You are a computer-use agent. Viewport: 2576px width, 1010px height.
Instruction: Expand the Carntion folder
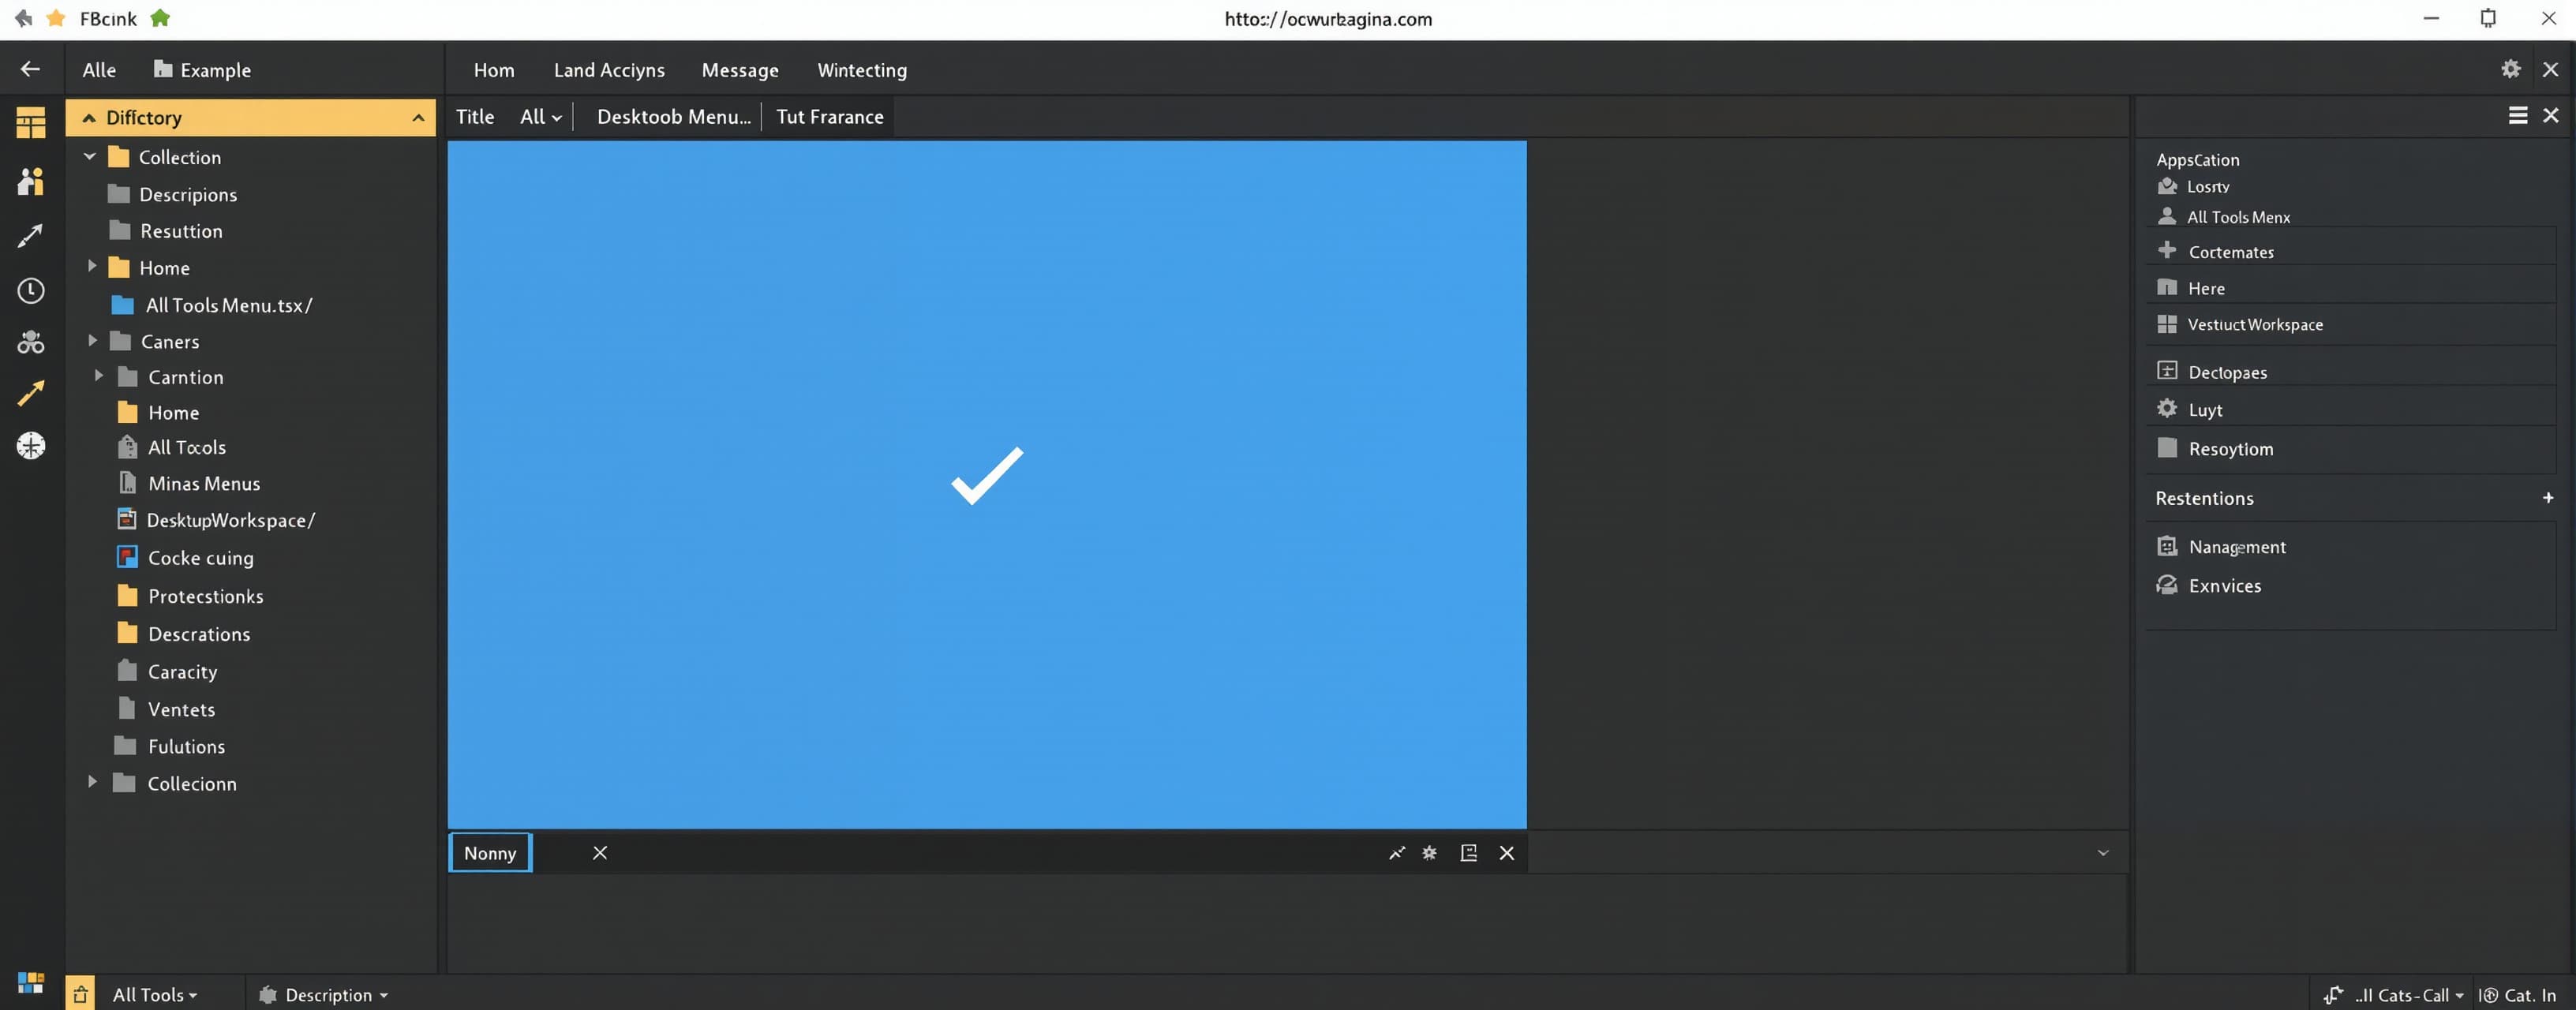(99, 376)
